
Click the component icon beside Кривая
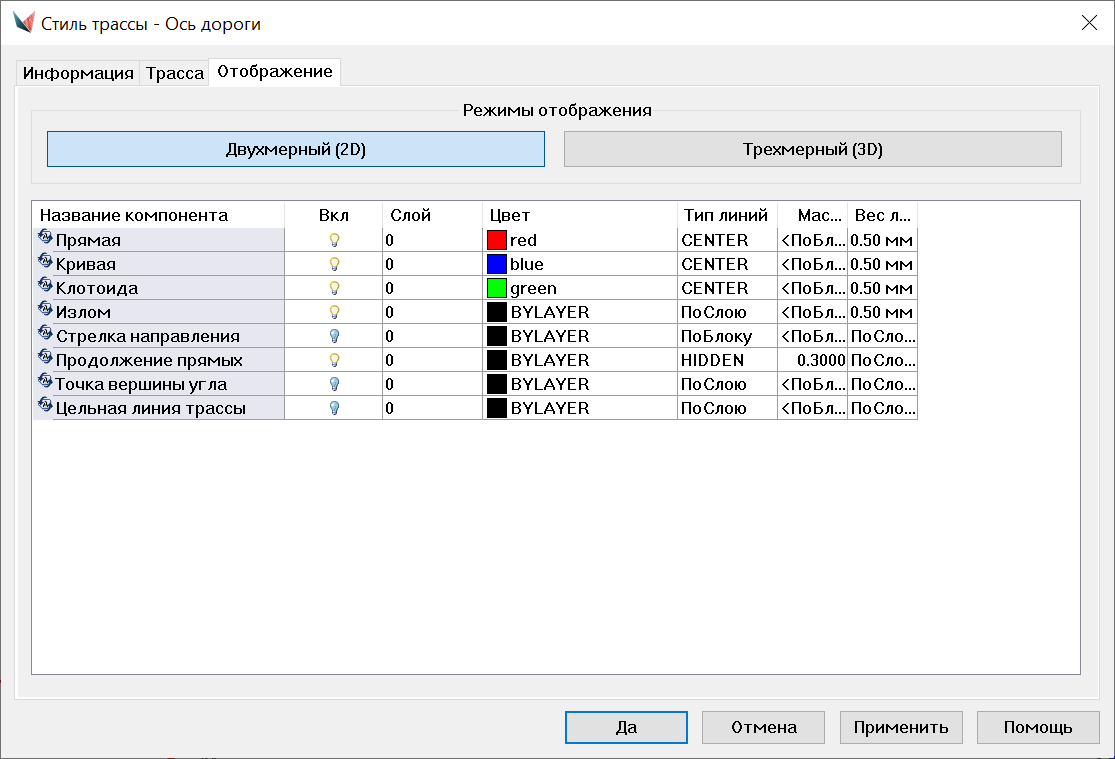(x=45, y=263)
